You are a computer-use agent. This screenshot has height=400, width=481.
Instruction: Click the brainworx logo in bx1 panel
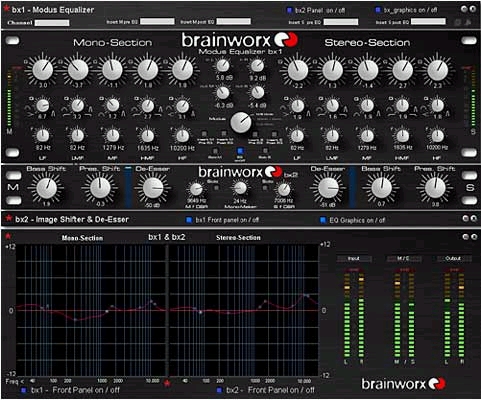tap(240, 40)
